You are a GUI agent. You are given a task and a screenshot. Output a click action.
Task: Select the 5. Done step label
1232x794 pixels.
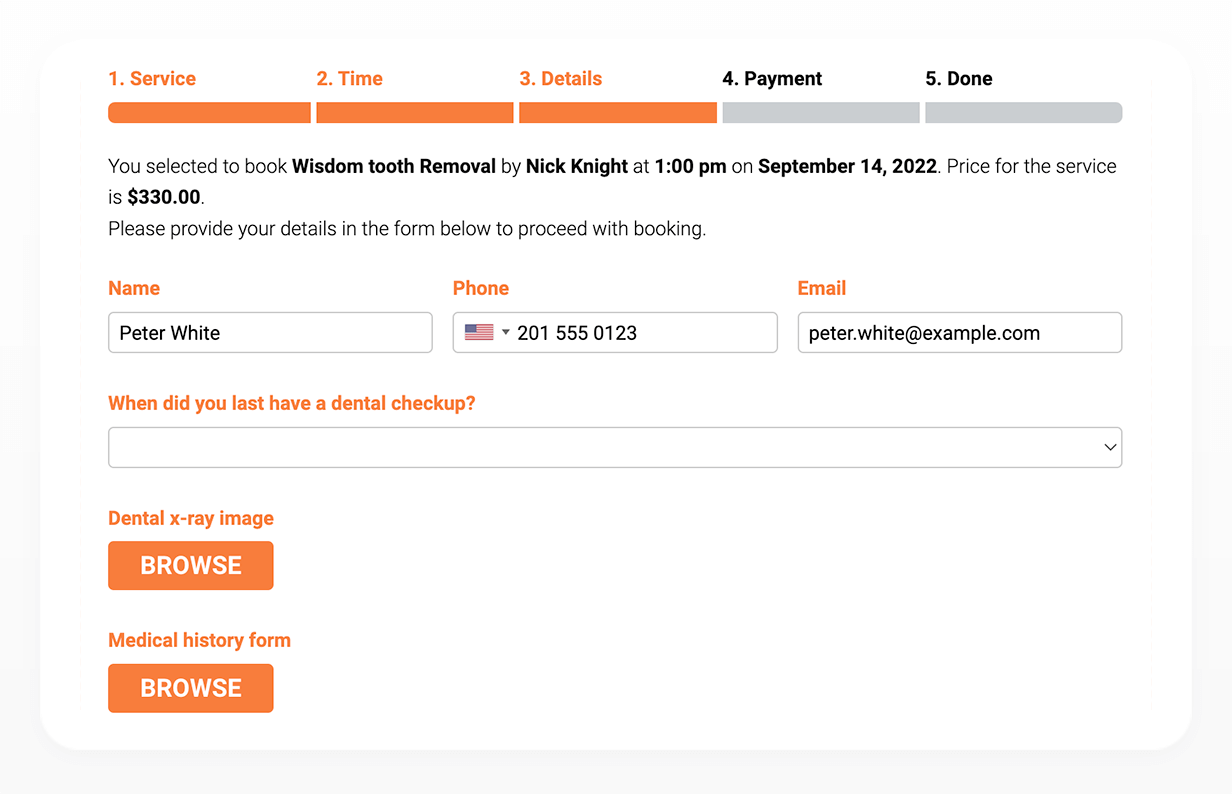click(x=959, y=79)
